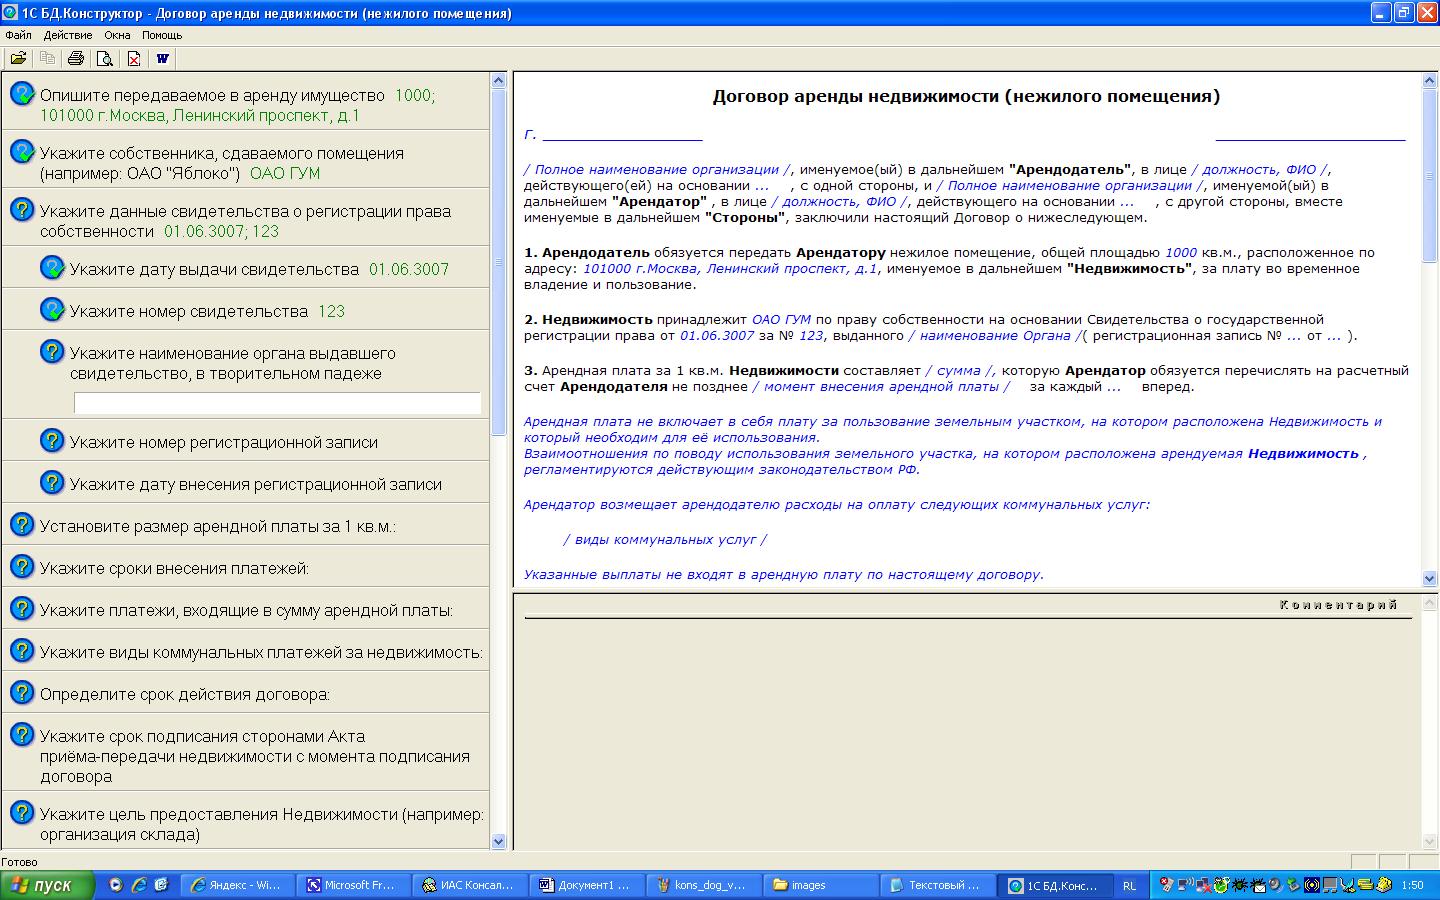Click the 'ОАО ГУМ' owner value in clause 2
The width and height of the screenshot is (1440, 900).
click(781, 320)
